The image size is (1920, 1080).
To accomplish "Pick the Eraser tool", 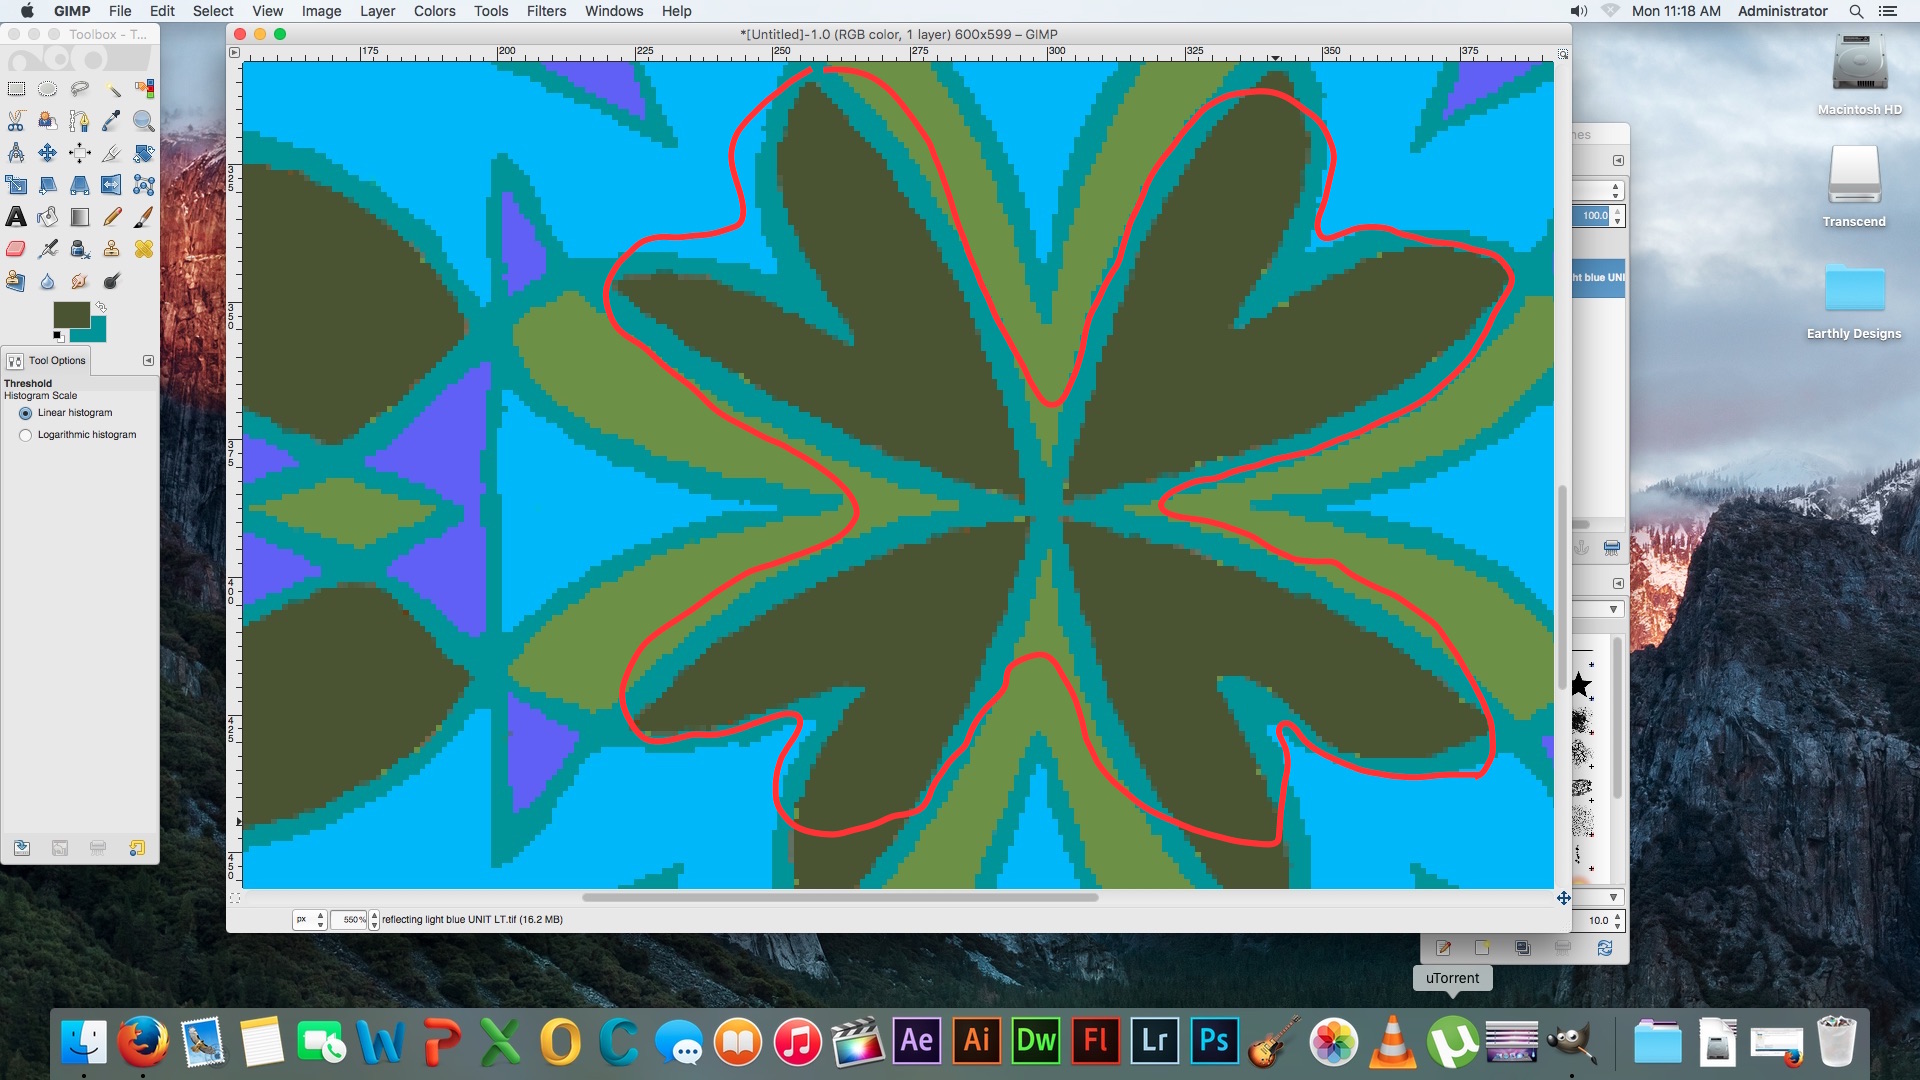I will (16, 249).
